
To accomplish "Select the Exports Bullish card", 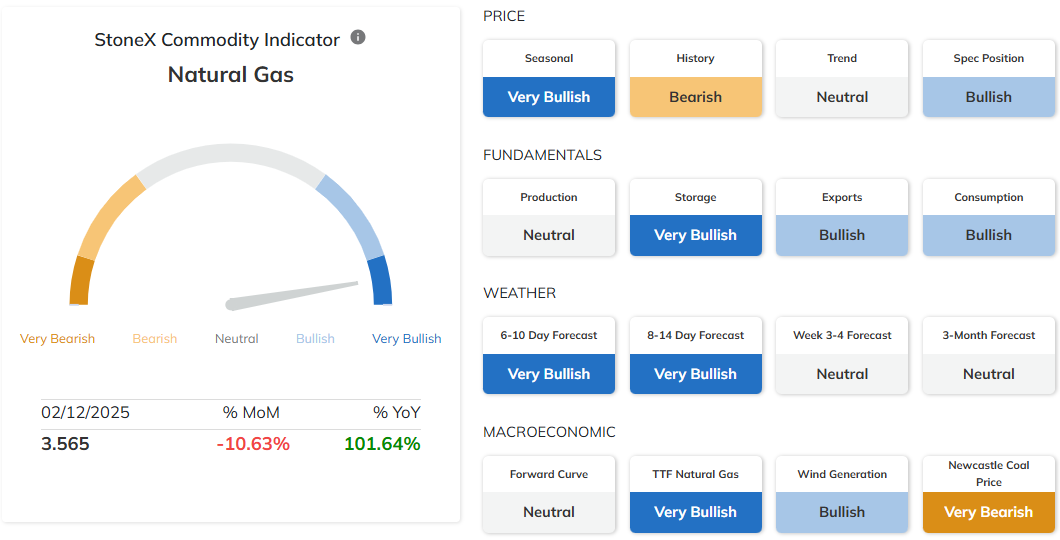I will [842, 217].
